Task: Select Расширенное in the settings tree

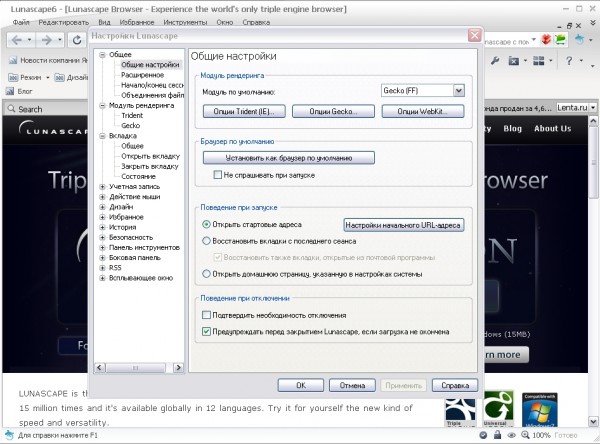Action: (x=142, y=75)
